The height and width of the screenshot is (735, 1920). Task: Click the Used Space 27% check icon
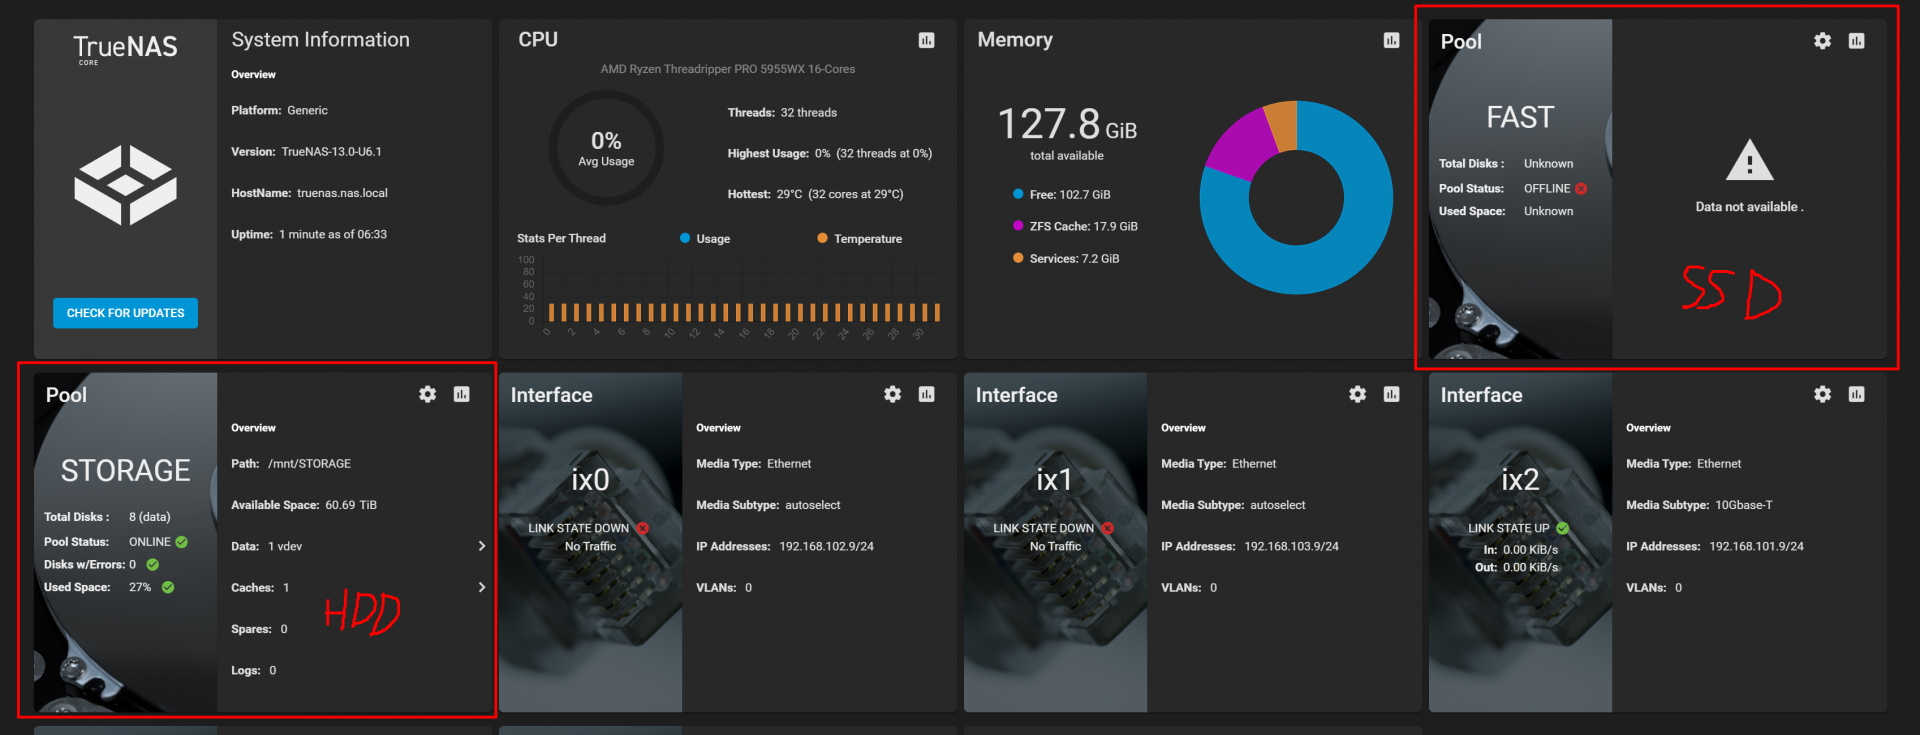tap(168, 587)
